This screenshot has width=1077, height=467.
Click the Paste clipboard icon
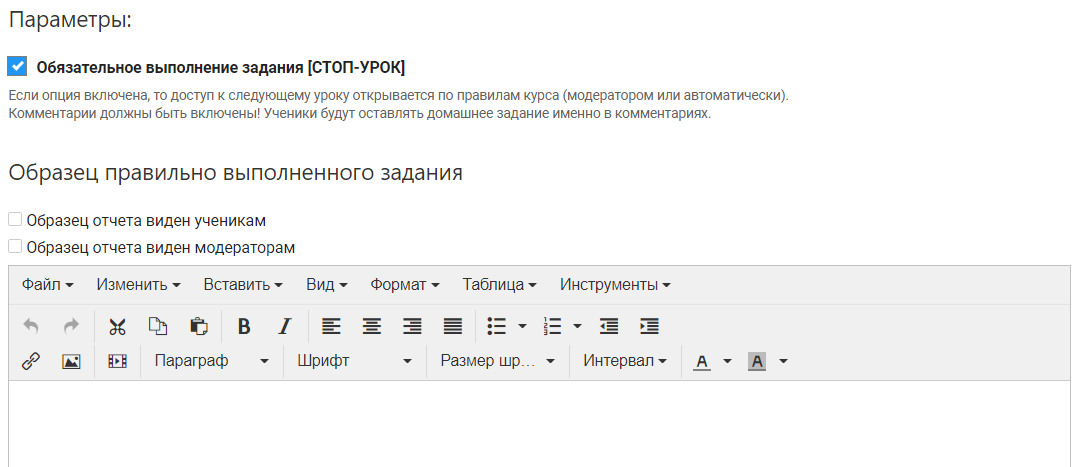(x=199, y=326)
